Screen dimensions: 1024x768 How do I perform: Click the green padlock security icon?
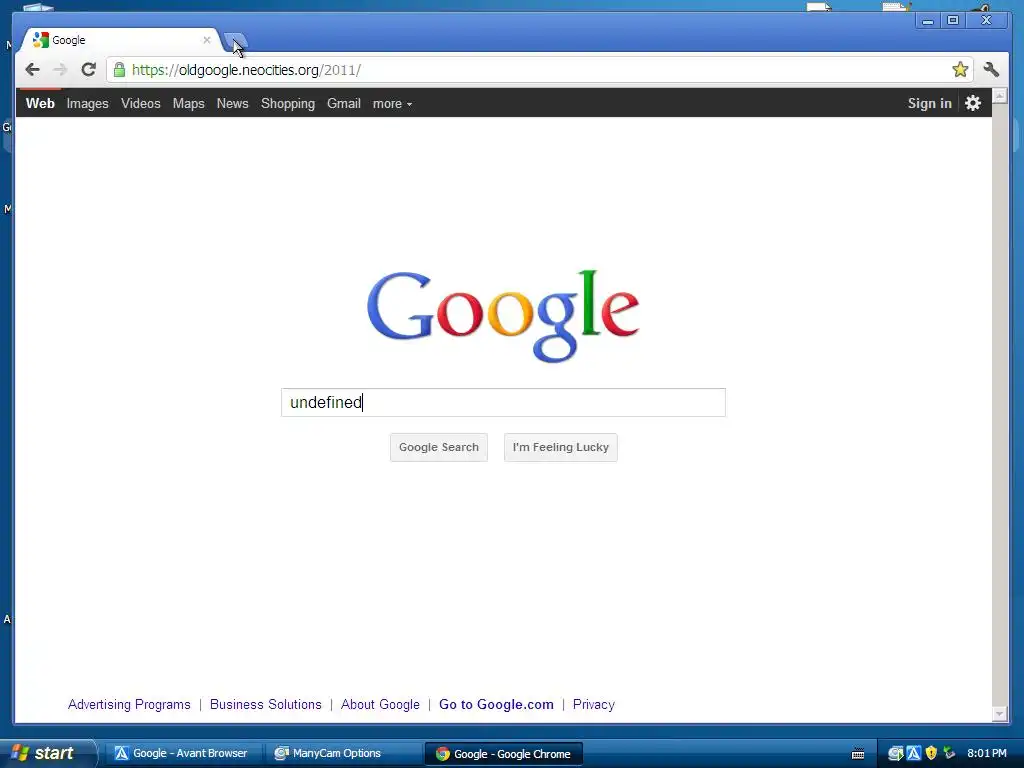pyautogui.click(x=119, y=70)
